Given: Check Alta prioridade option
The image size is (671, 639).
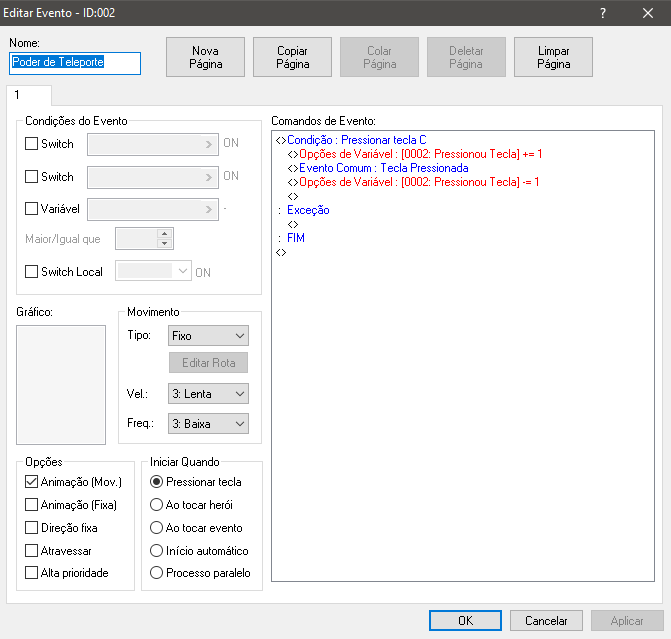Looking at the screenshot, I should pos(31,573).
